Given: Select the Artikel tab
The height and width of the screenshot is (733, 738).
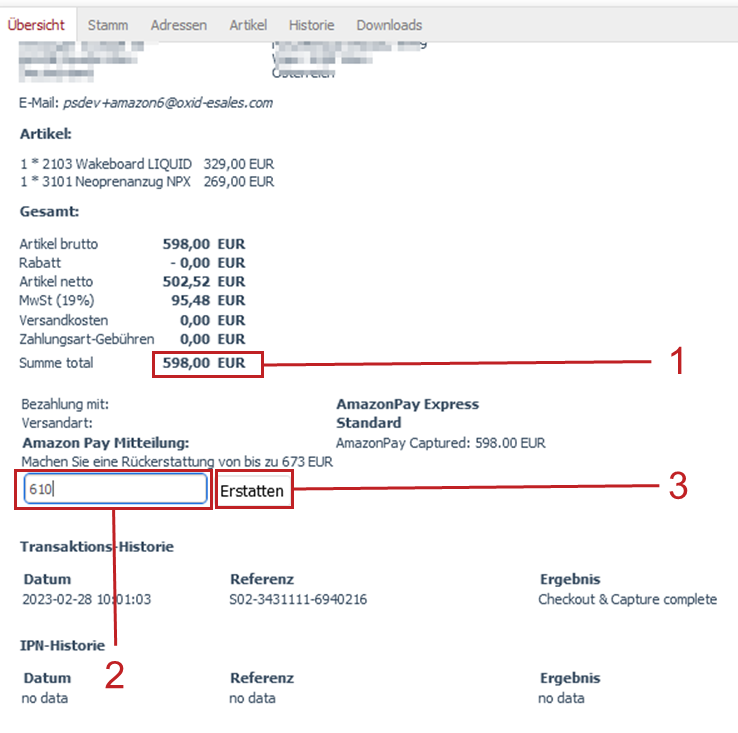Looking at the screenshot, I should (x=248, y=25).
